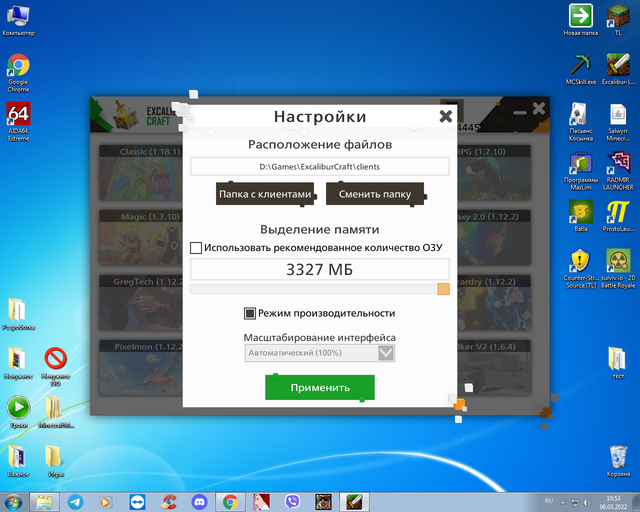Open the Новая папка desktop icon
The height and width of the screenshot is (512, 640).
(x=580, y=20)
